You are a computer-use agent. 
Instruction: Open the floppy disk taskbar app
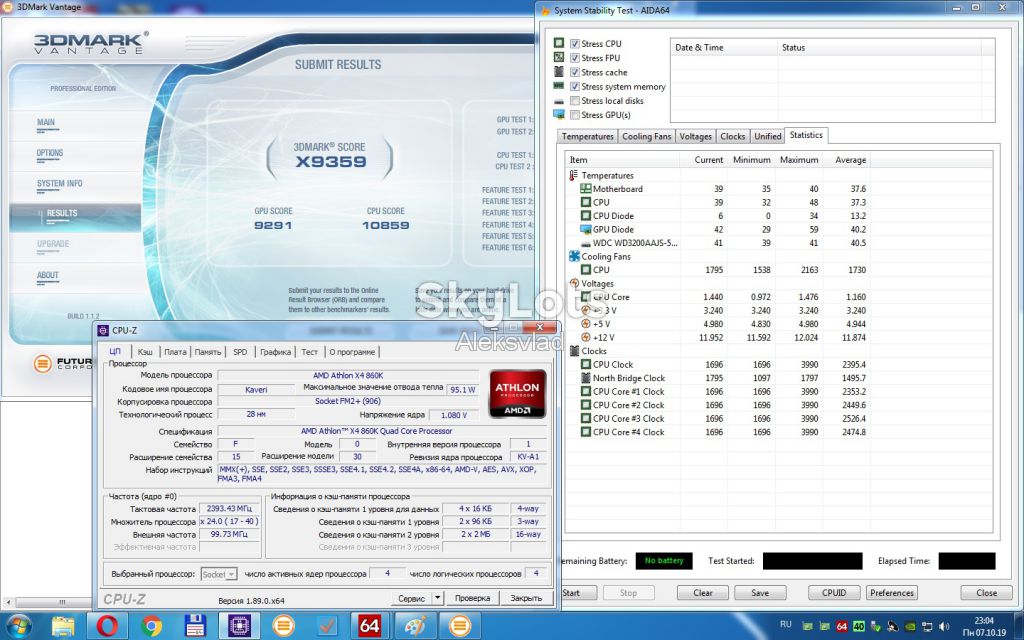click(x=195, y=626)
